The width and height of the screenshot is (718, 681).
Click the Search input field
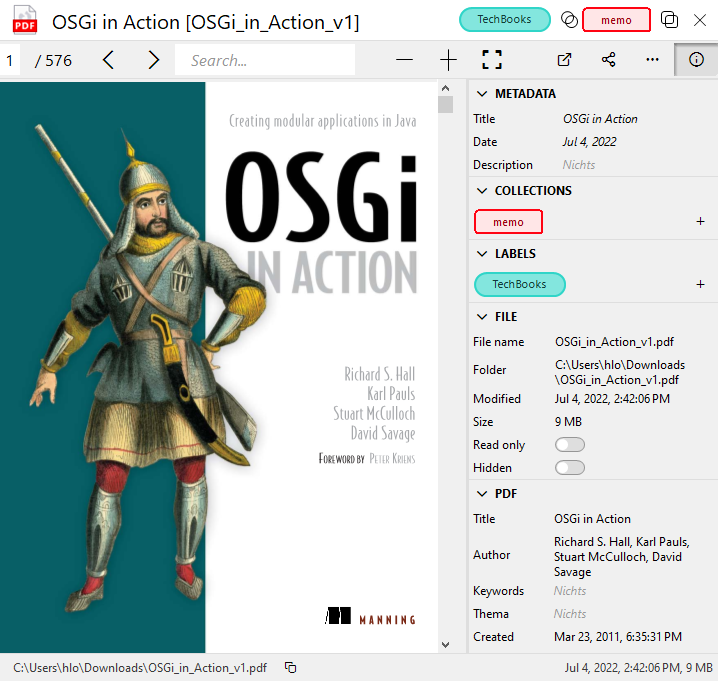pos(265,60)
